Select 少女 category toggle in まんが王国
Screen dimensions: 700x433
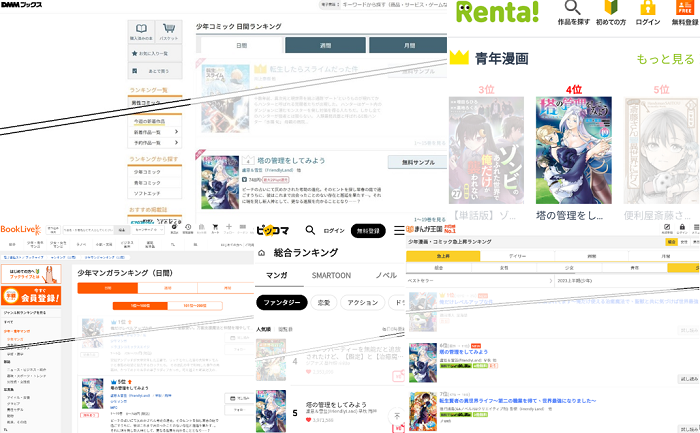[569, 268]
